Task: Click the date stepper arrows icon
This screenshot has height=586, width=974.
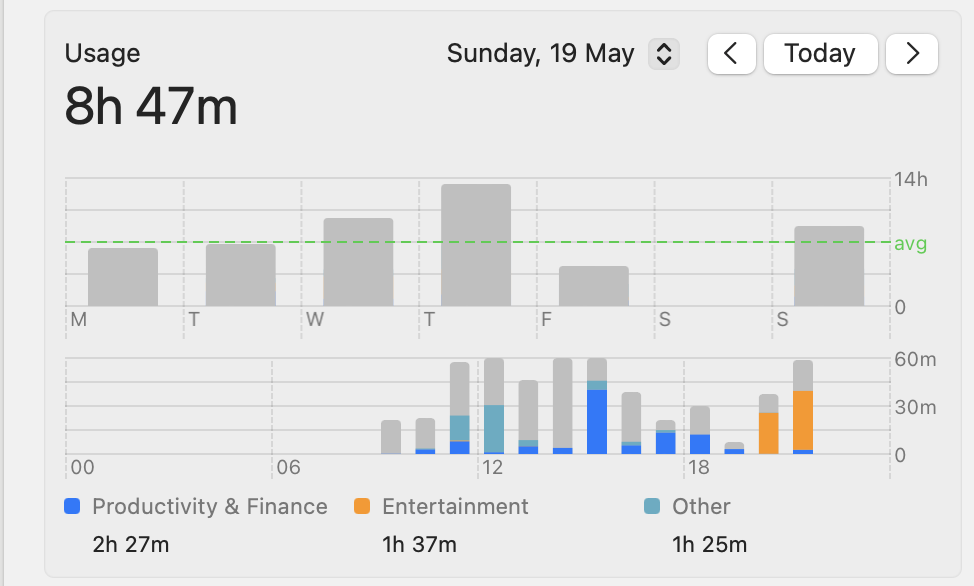Action: tap(664, 54)
